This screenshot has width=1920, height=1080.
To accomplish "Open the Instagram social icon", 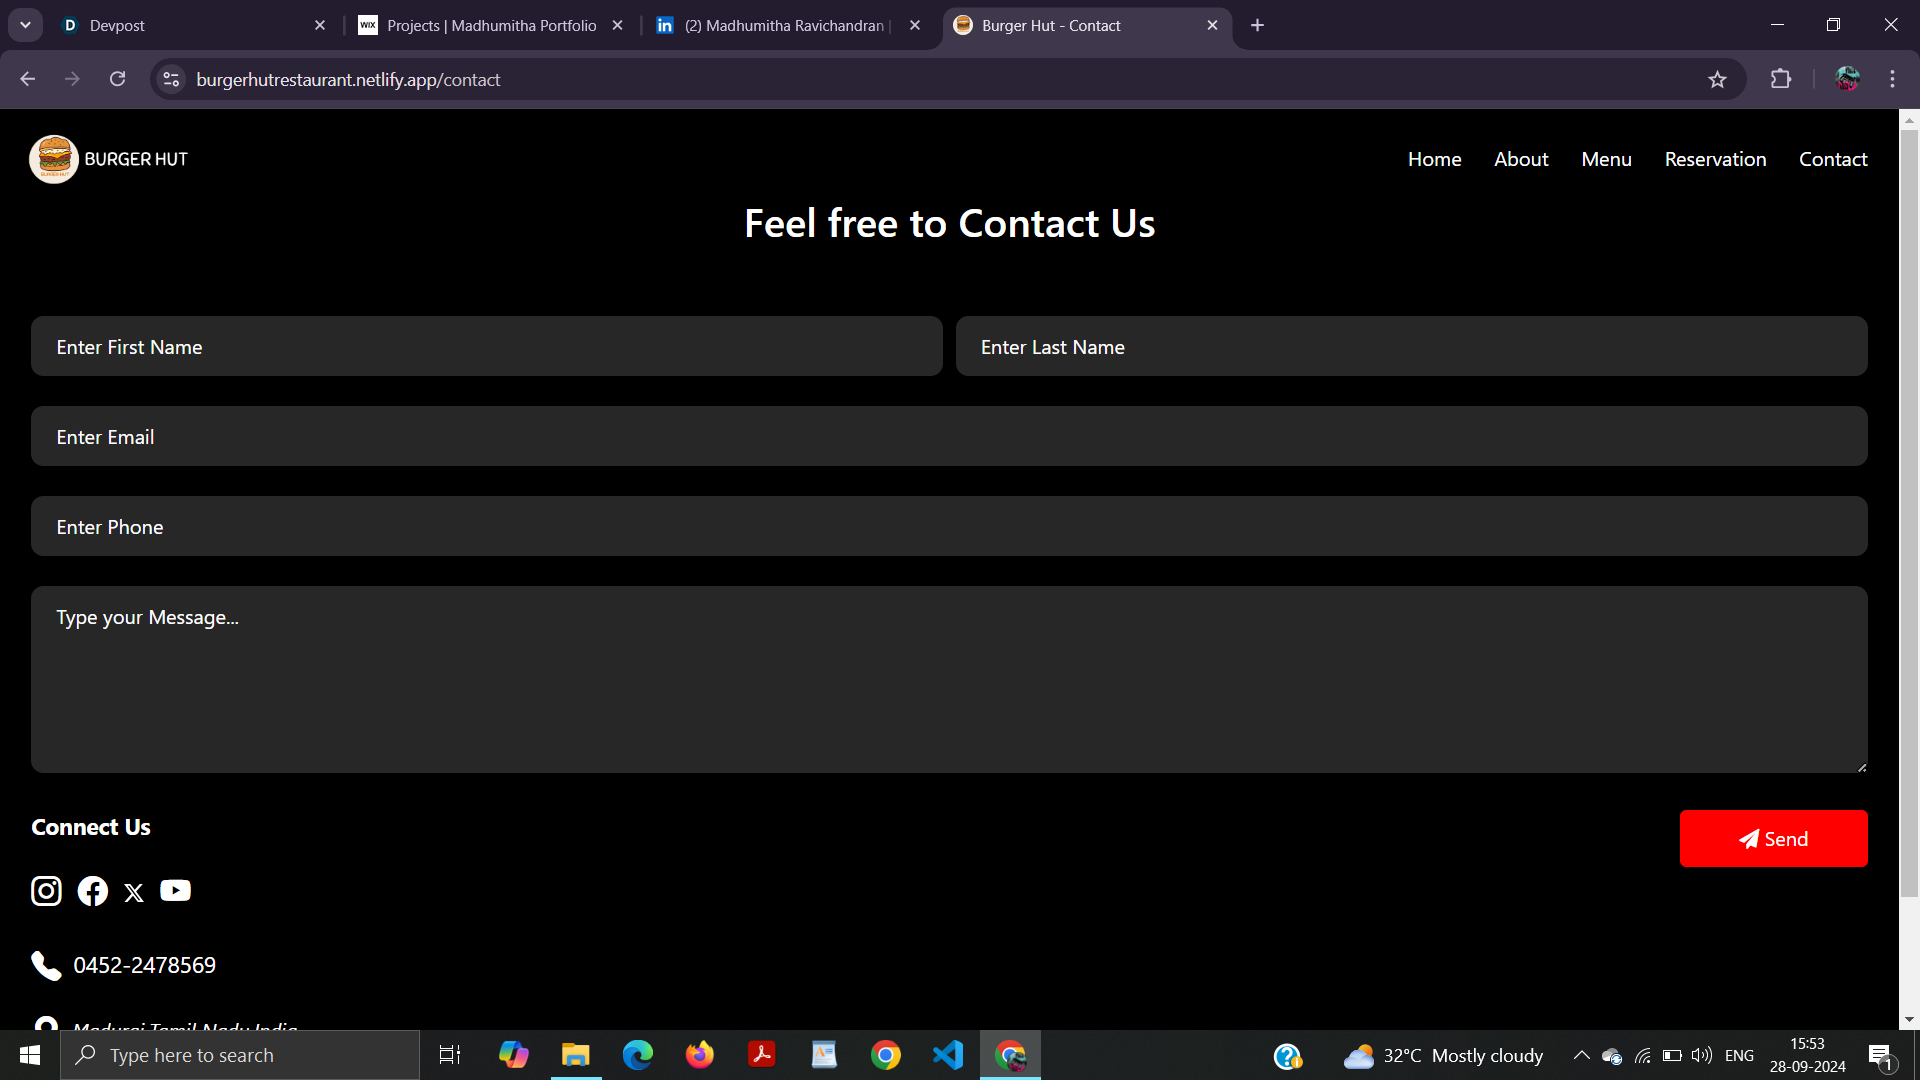I will (x=46, y=891).
